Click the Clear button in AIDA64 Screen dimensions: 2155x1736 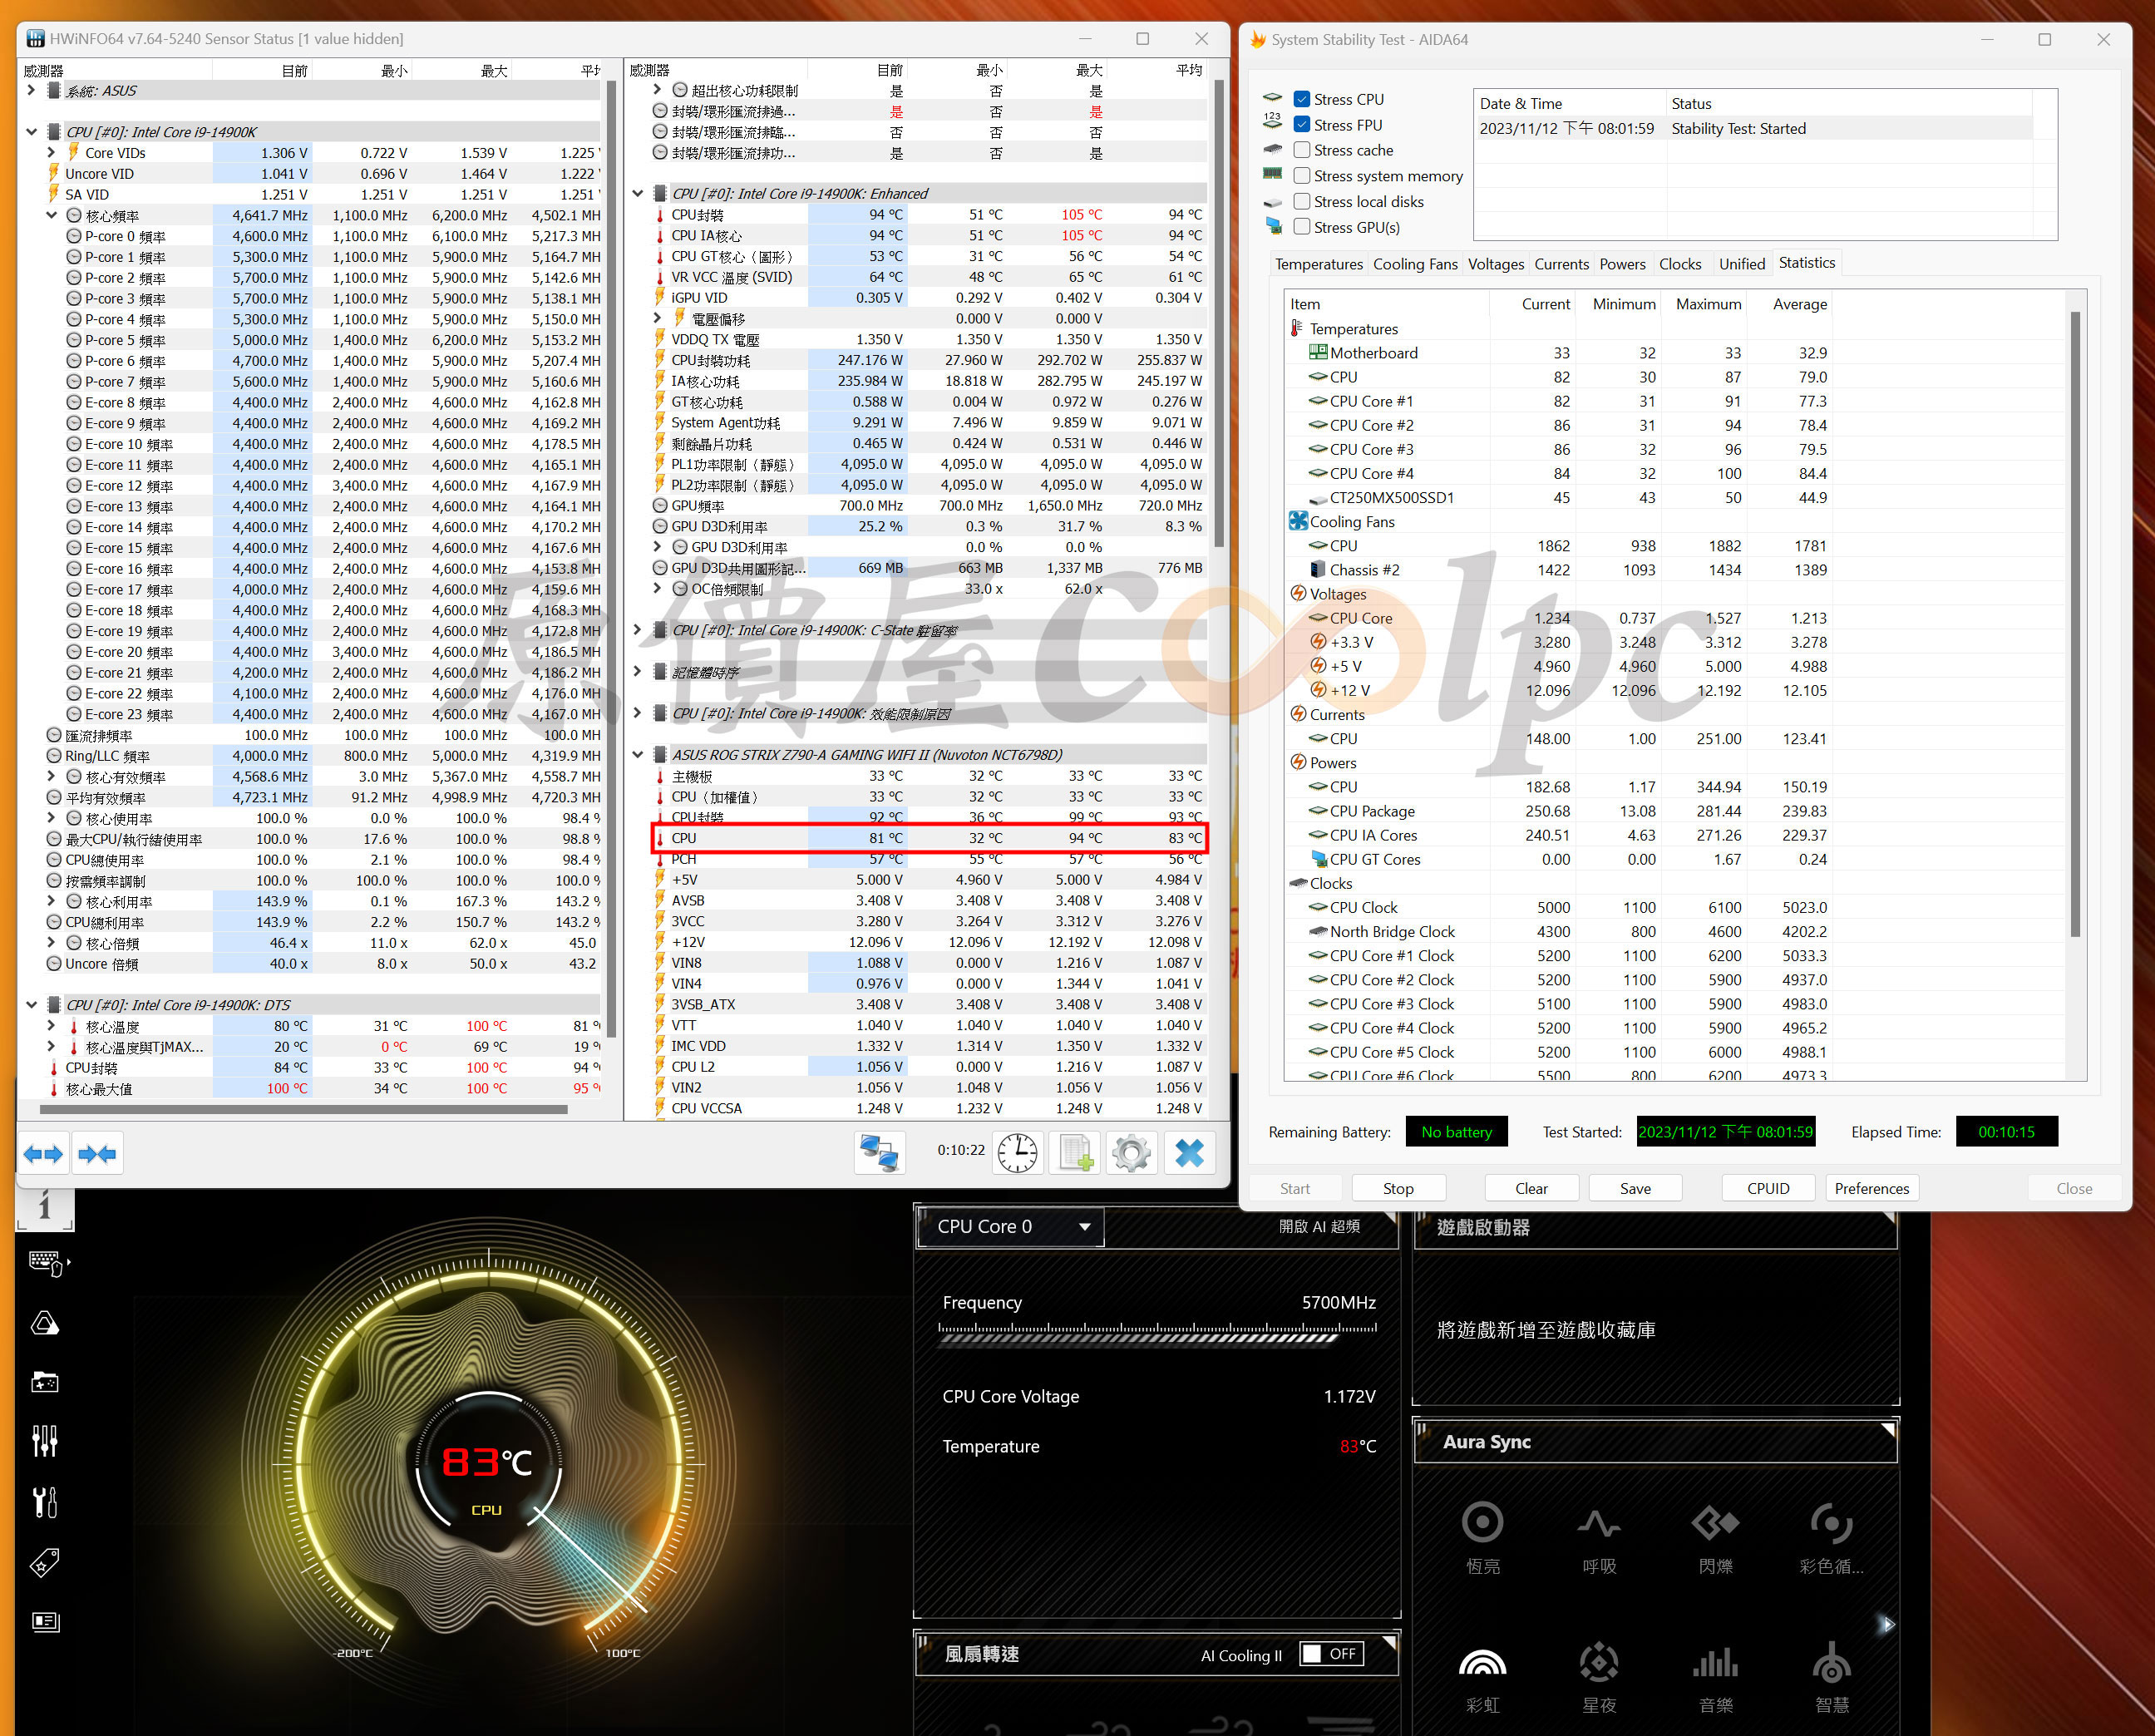click(1531, 1188)
